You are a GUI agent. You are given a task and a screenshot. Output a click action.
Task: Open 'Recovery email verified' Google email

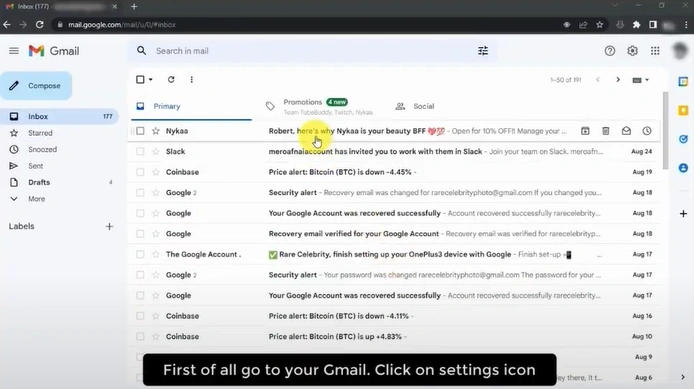point(394,234)
